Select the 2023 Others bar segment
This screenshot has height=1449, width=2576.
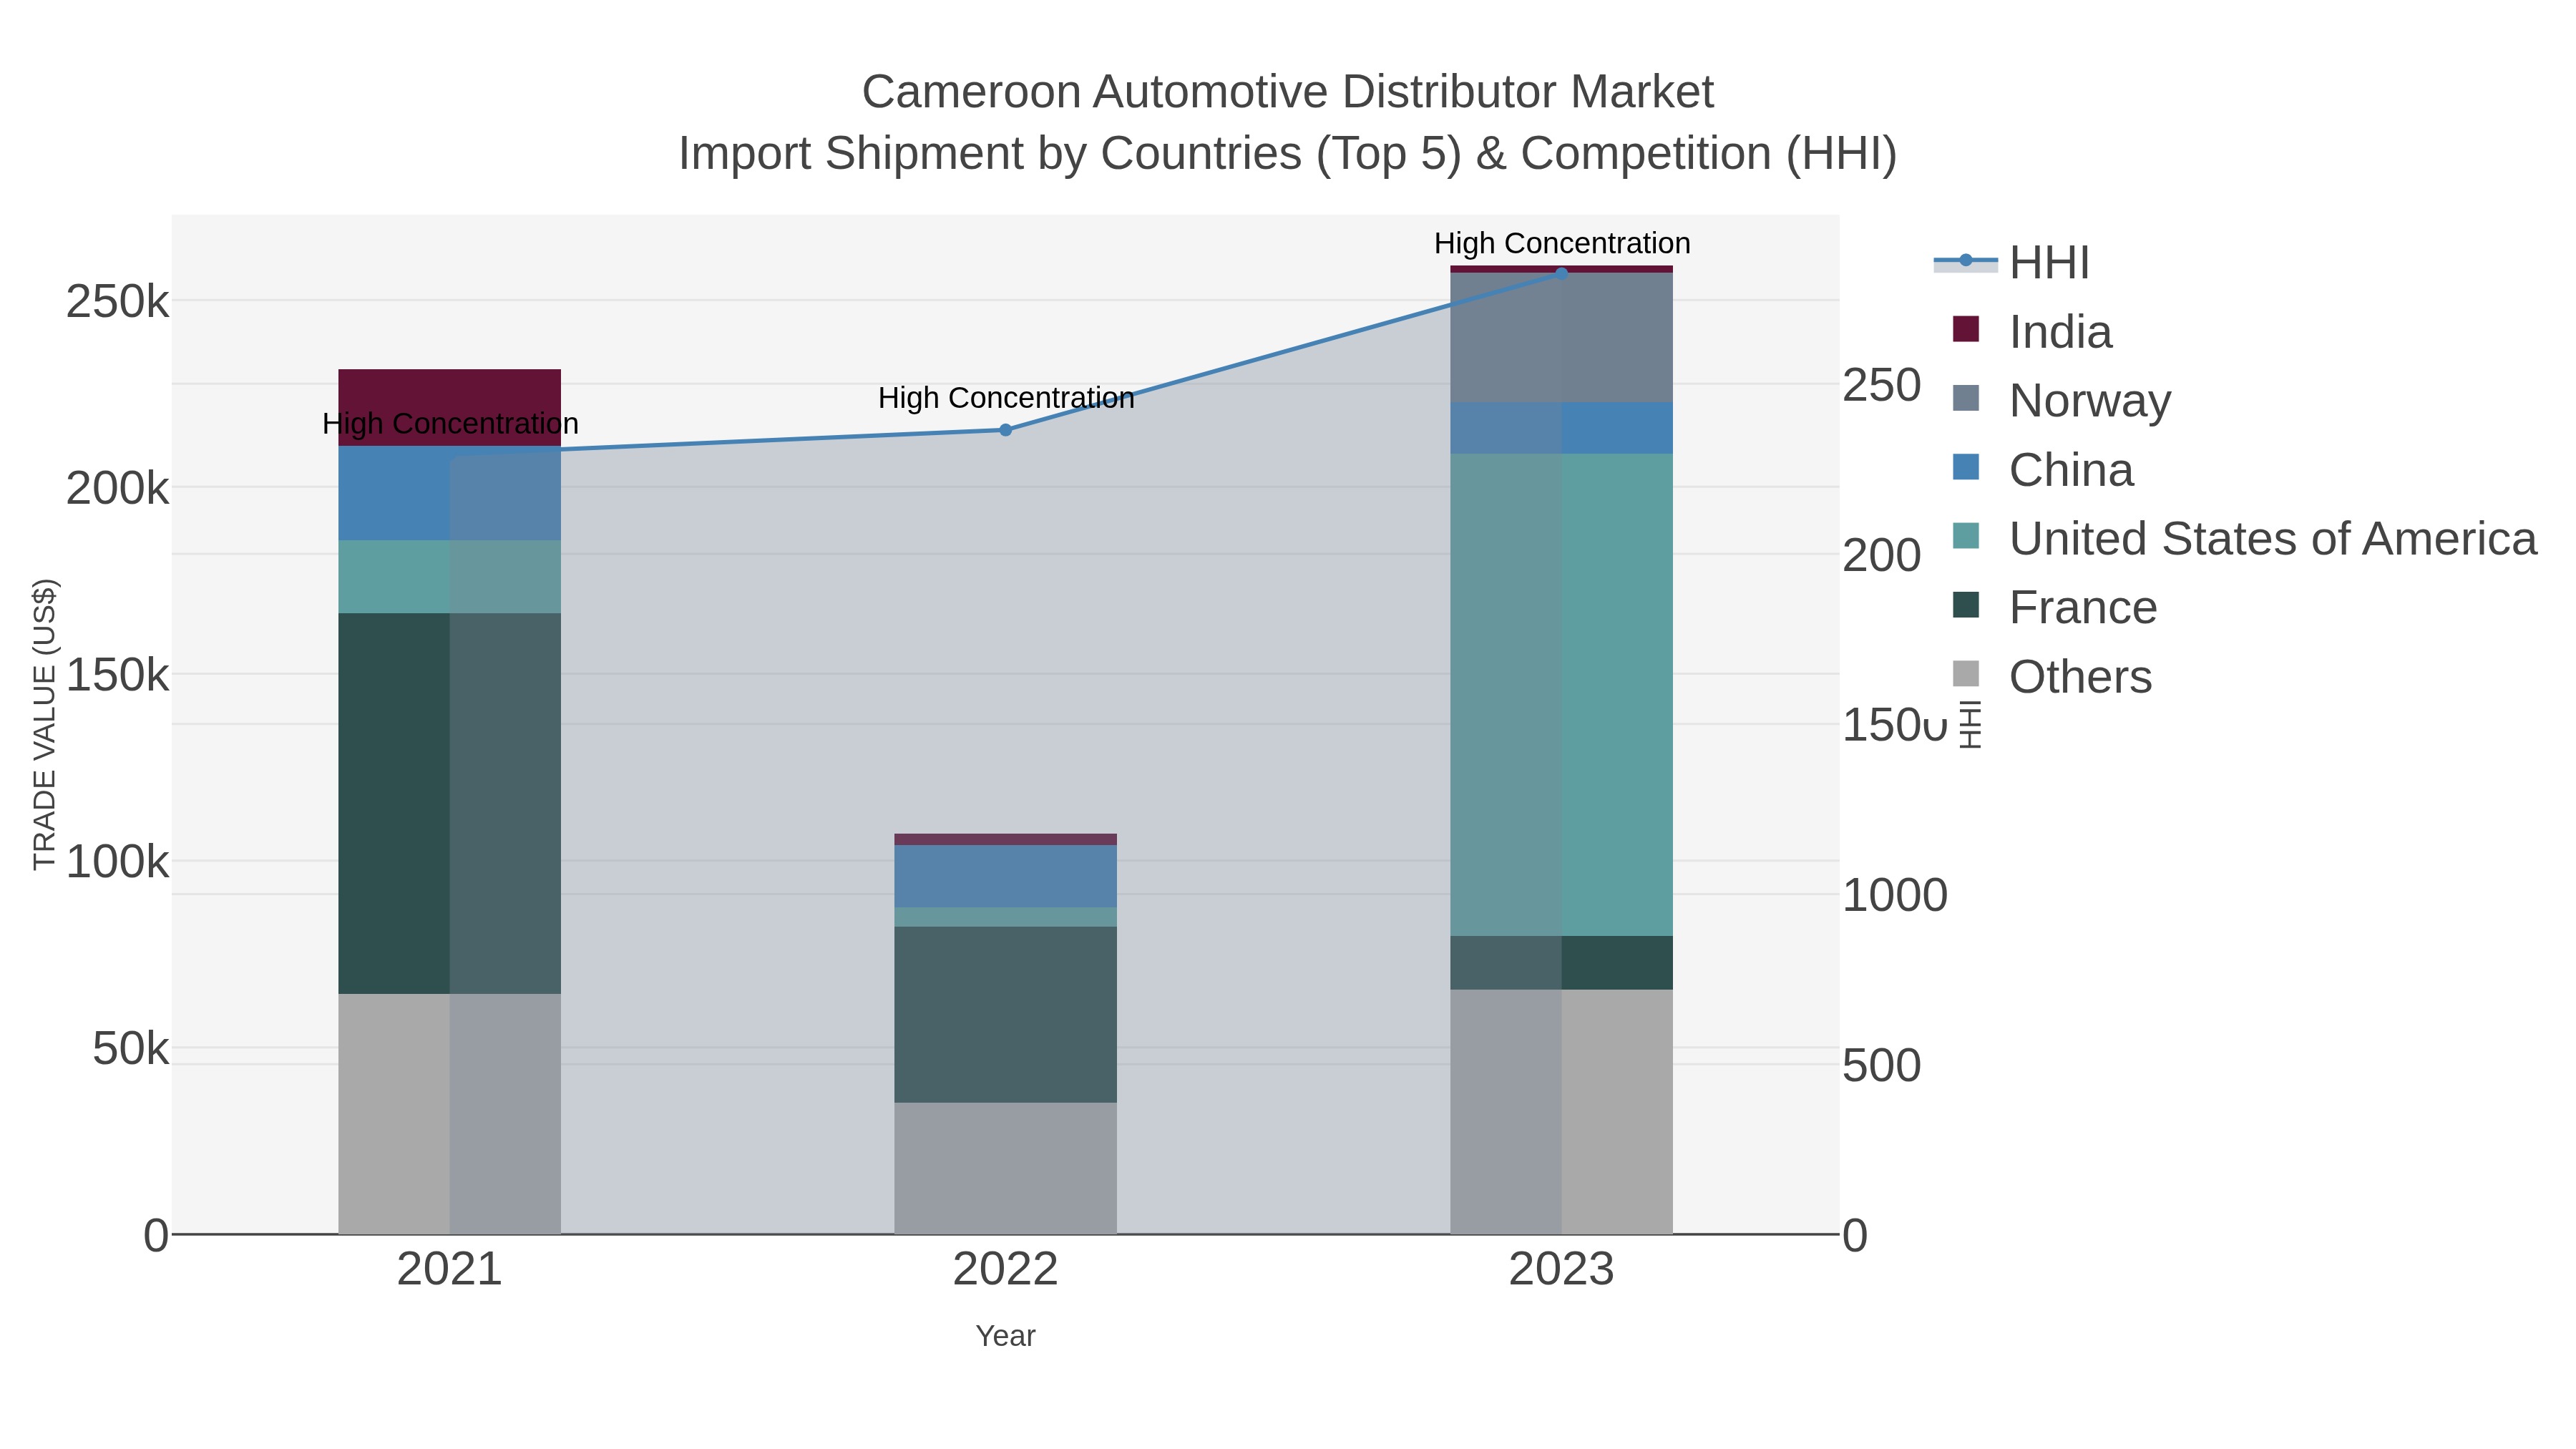click(x=1562, y=1112)
